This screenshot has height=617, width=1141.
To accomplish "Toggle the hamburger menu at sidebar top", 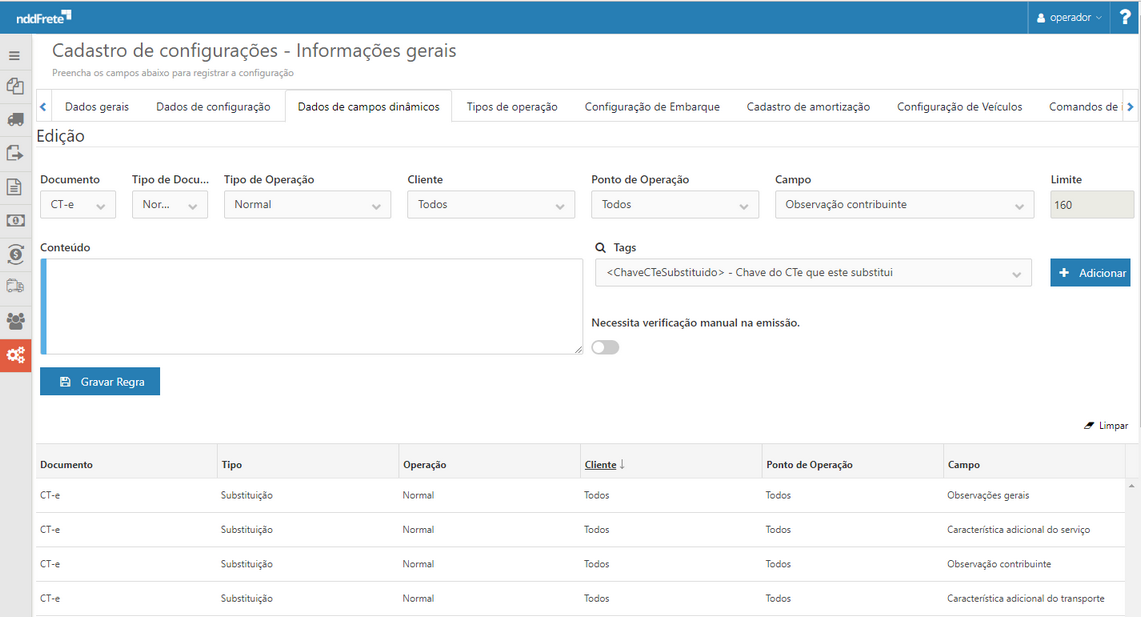I will 14,55.
